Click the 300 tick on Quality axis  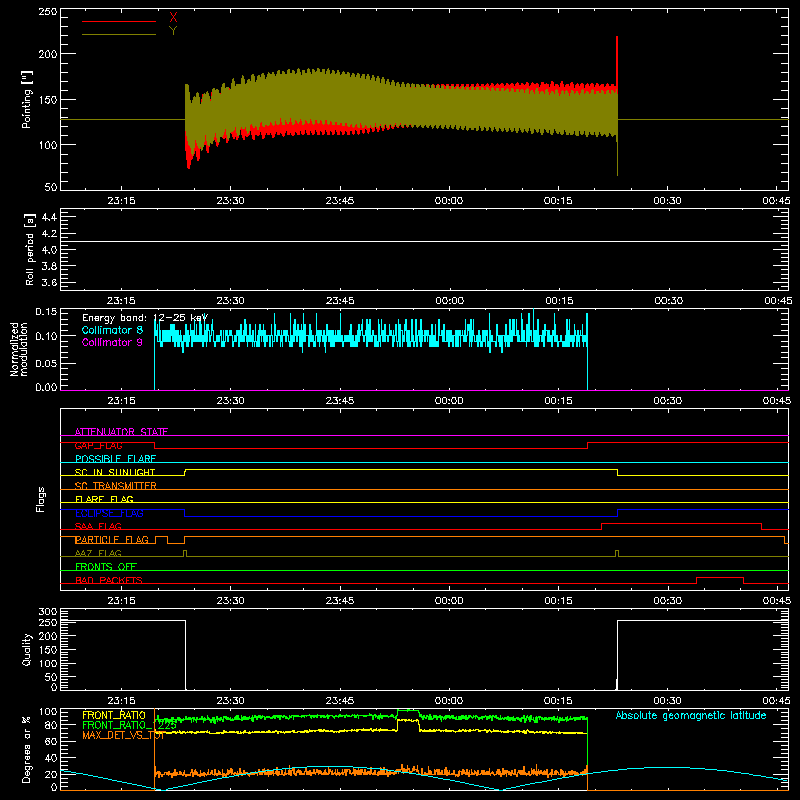point(48,612)
